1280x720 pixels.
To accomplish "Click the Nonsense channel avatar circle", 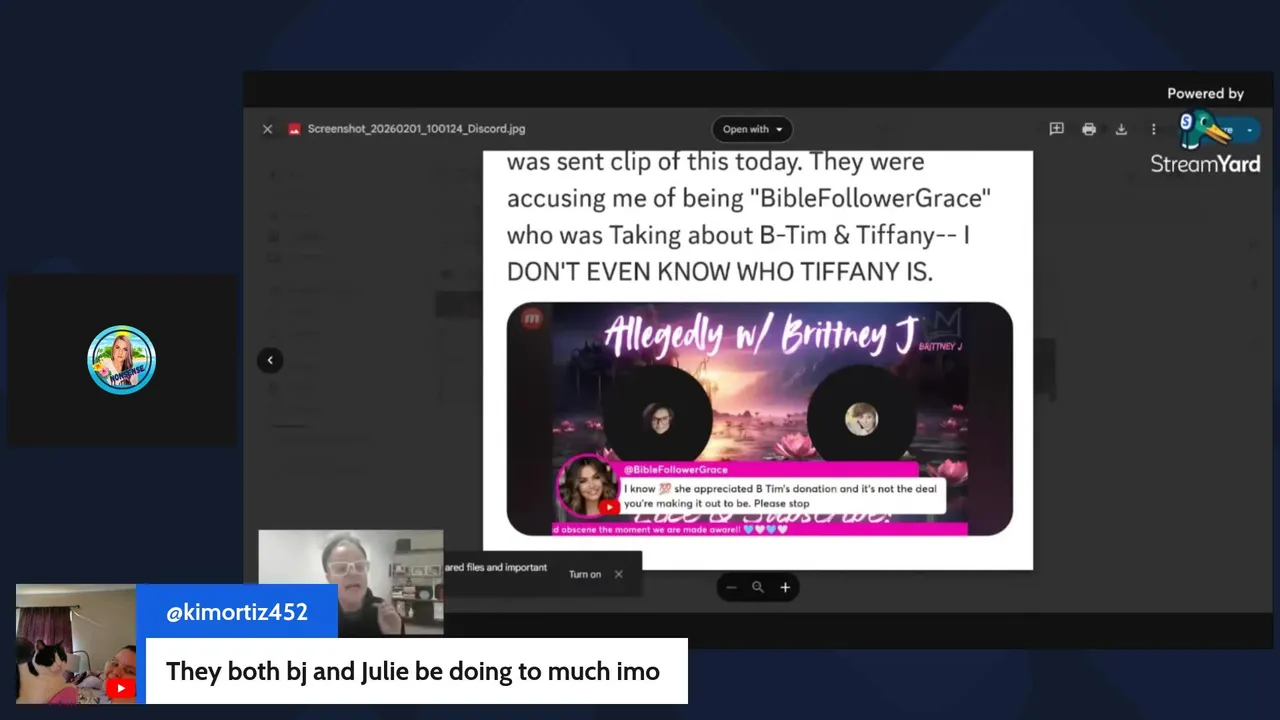I will click(122, 360).
